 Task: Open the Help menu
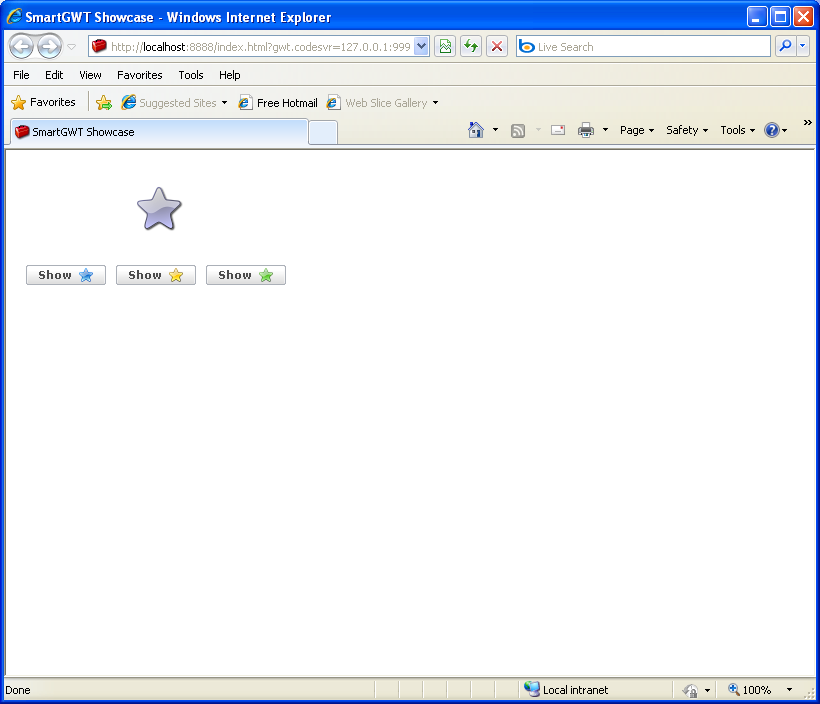tap(230, 75)
